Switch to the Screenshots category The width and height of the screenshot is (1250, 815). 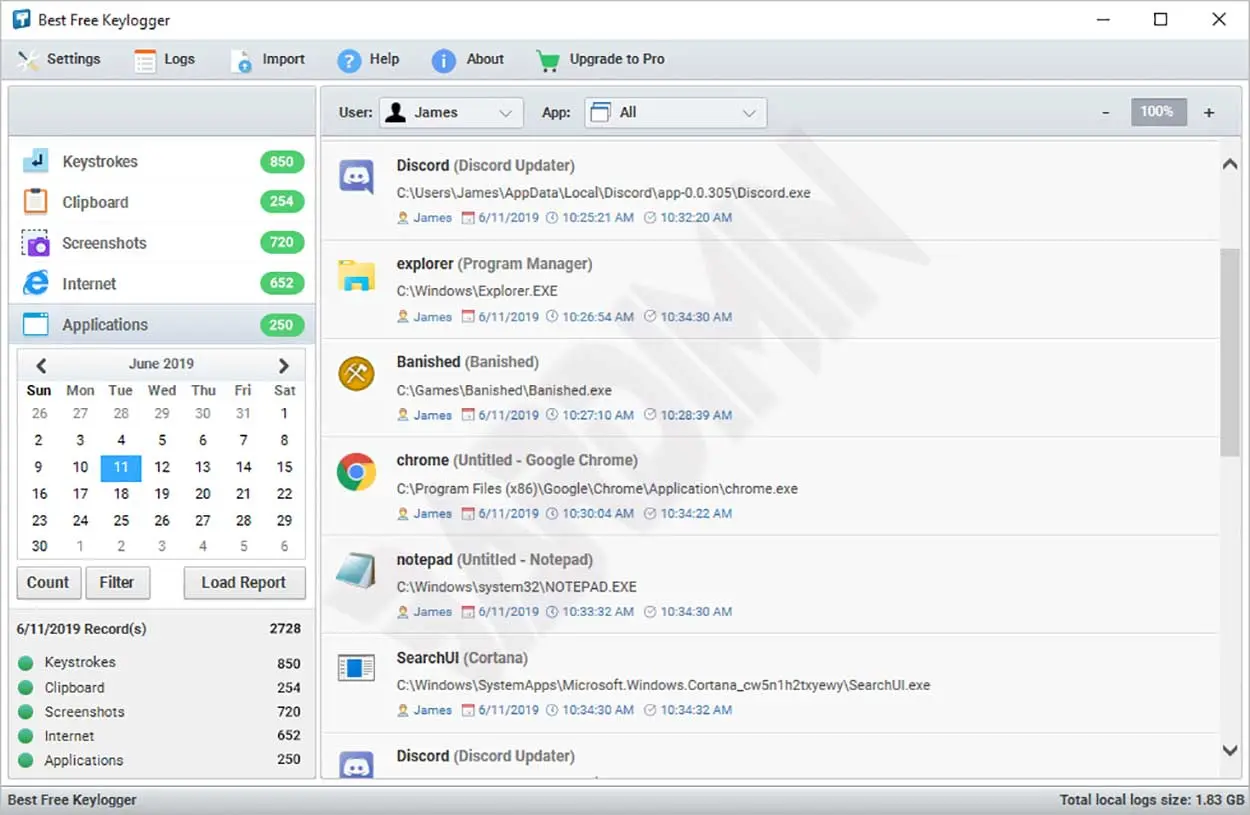pyautogui.click(x=104, y=243)
